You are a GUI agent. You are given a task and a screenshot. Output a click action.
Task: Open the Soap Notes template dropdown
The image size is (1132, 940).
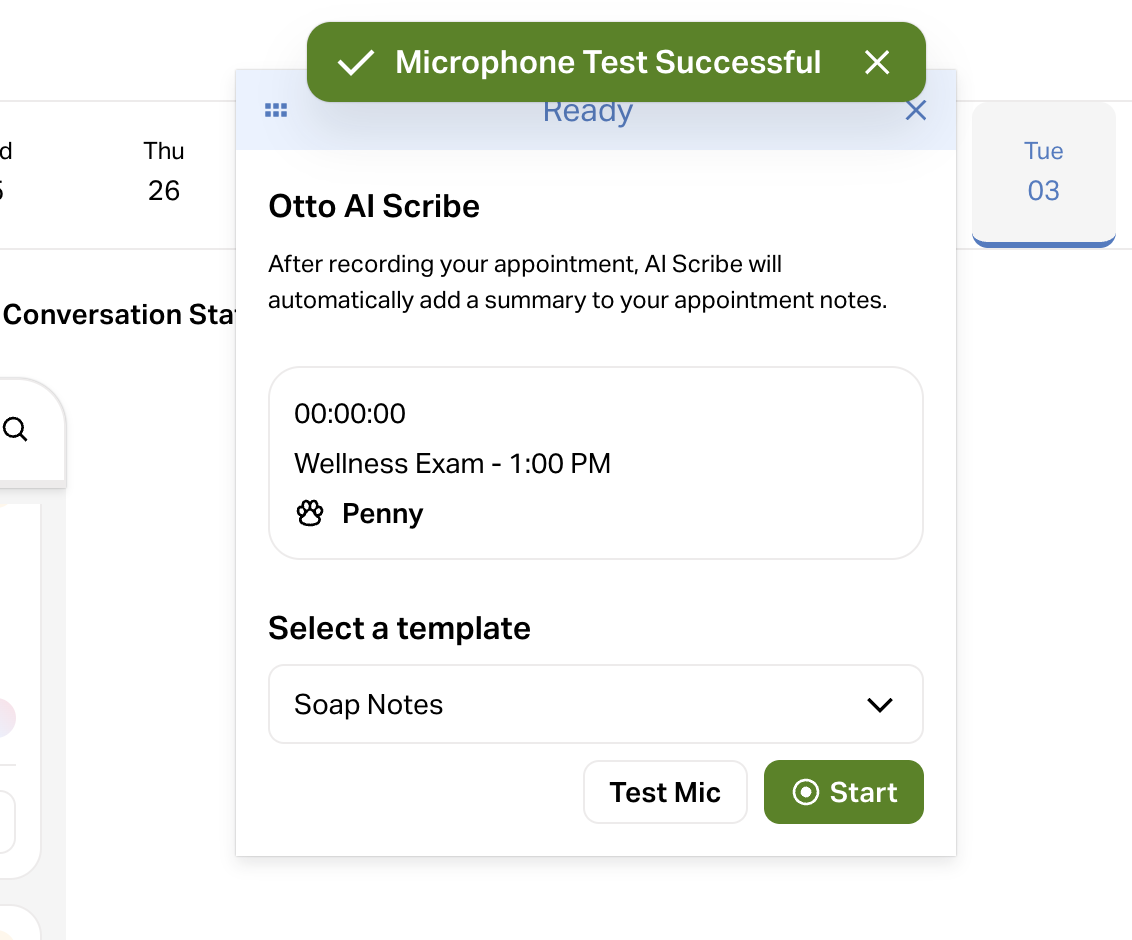point(595,705)
